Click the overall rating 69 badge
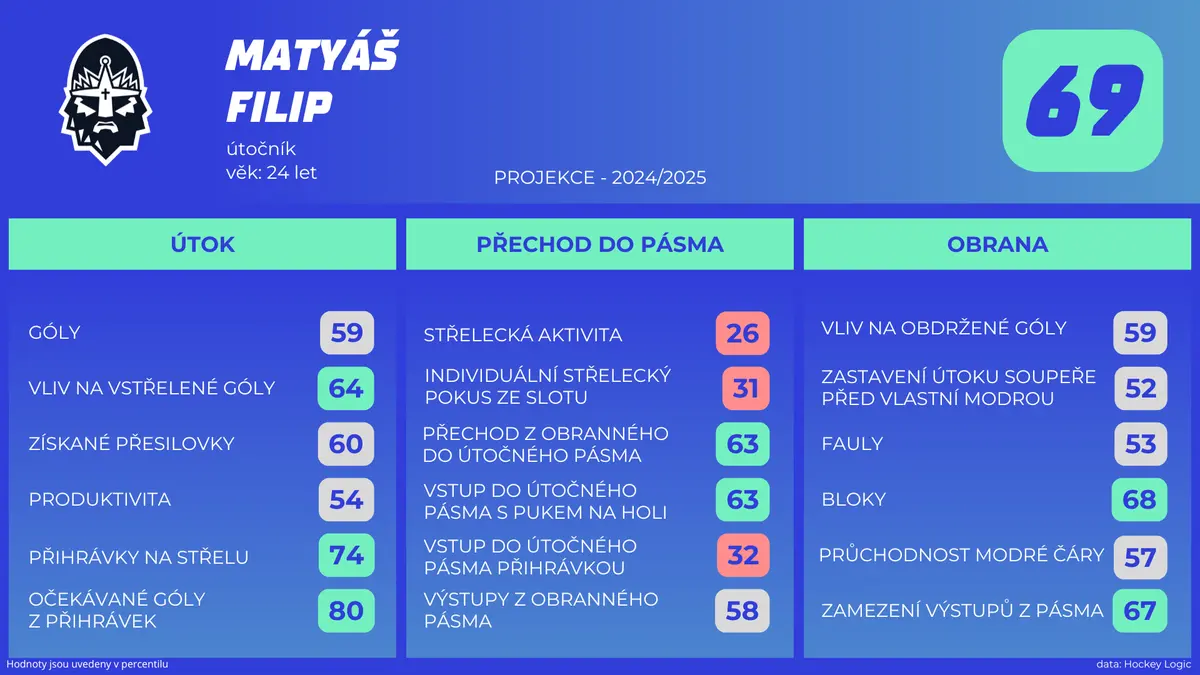1200x675 pixels. tap(1083, 101)
